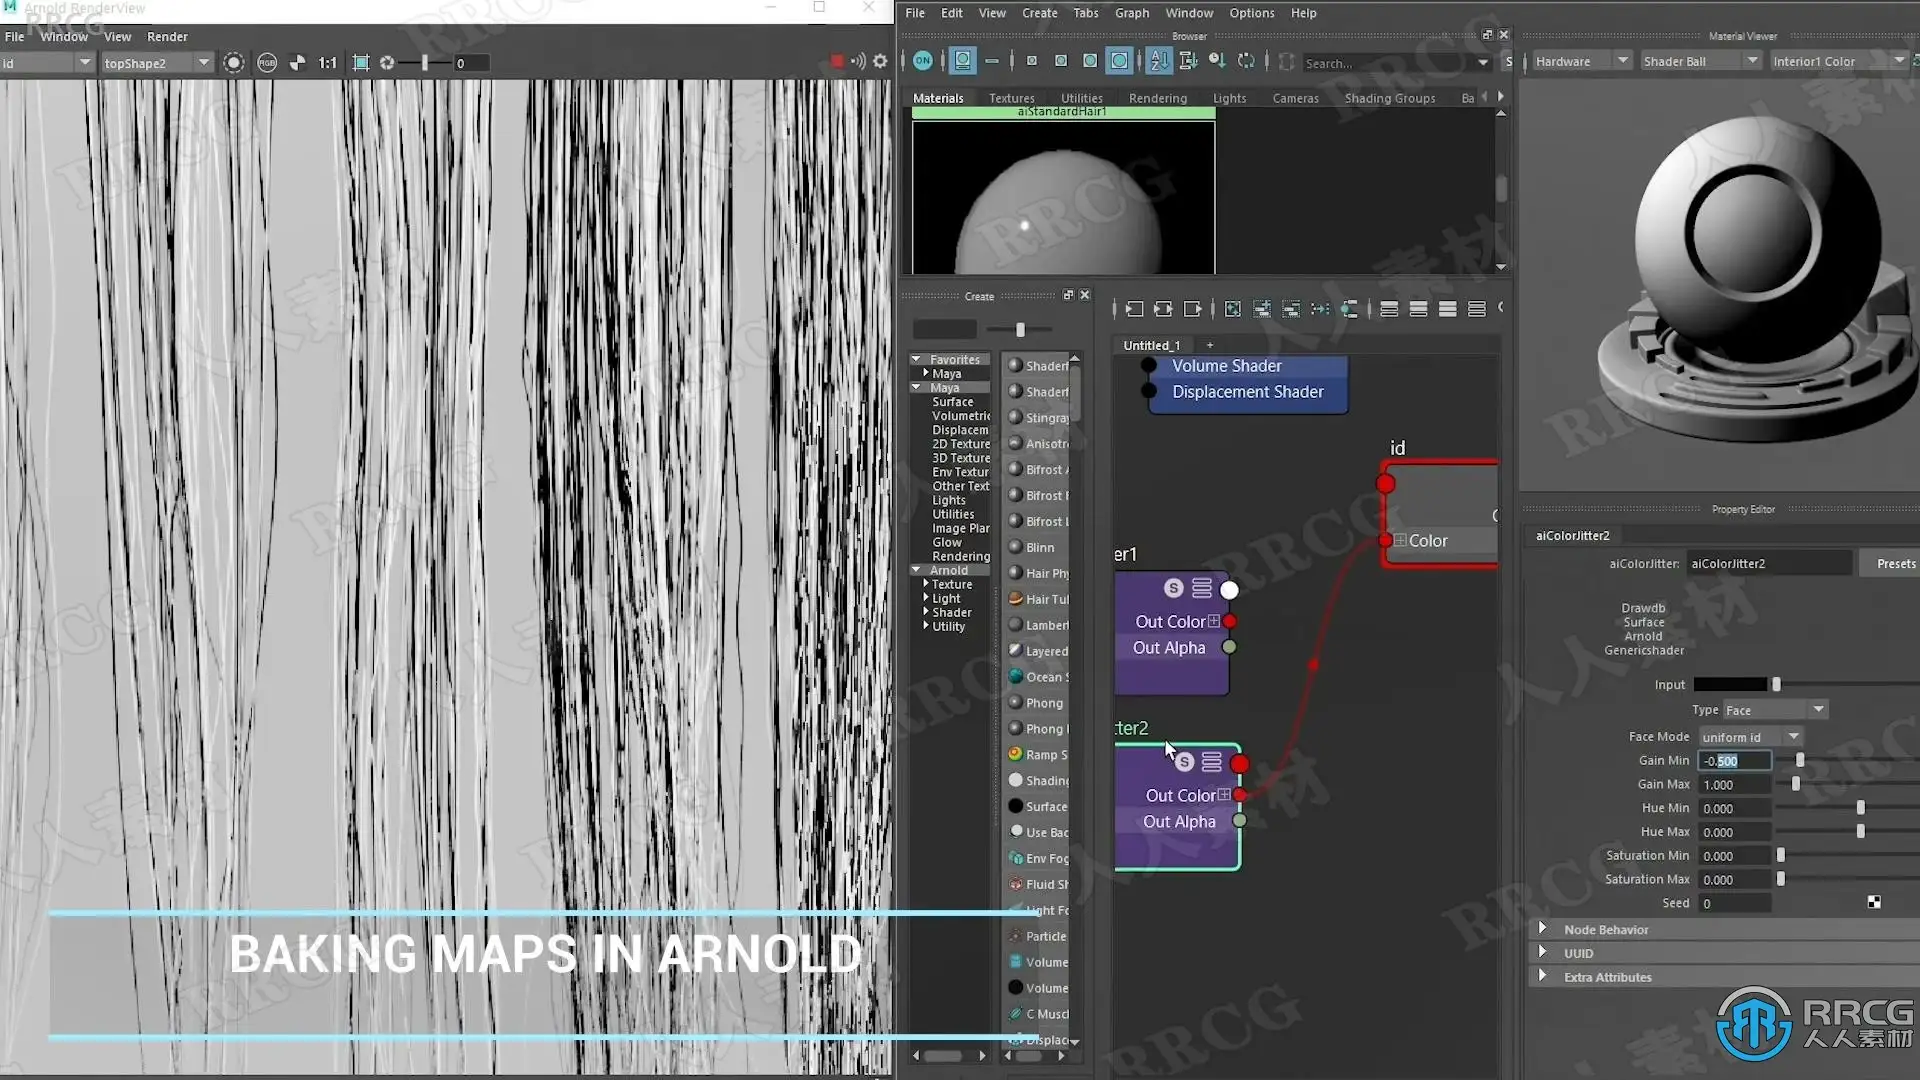1920x1080 pixels.
Task: Toggle solo S on aiColorJitter2 node
Action: pyautogui.click(x=1184, y=762)
